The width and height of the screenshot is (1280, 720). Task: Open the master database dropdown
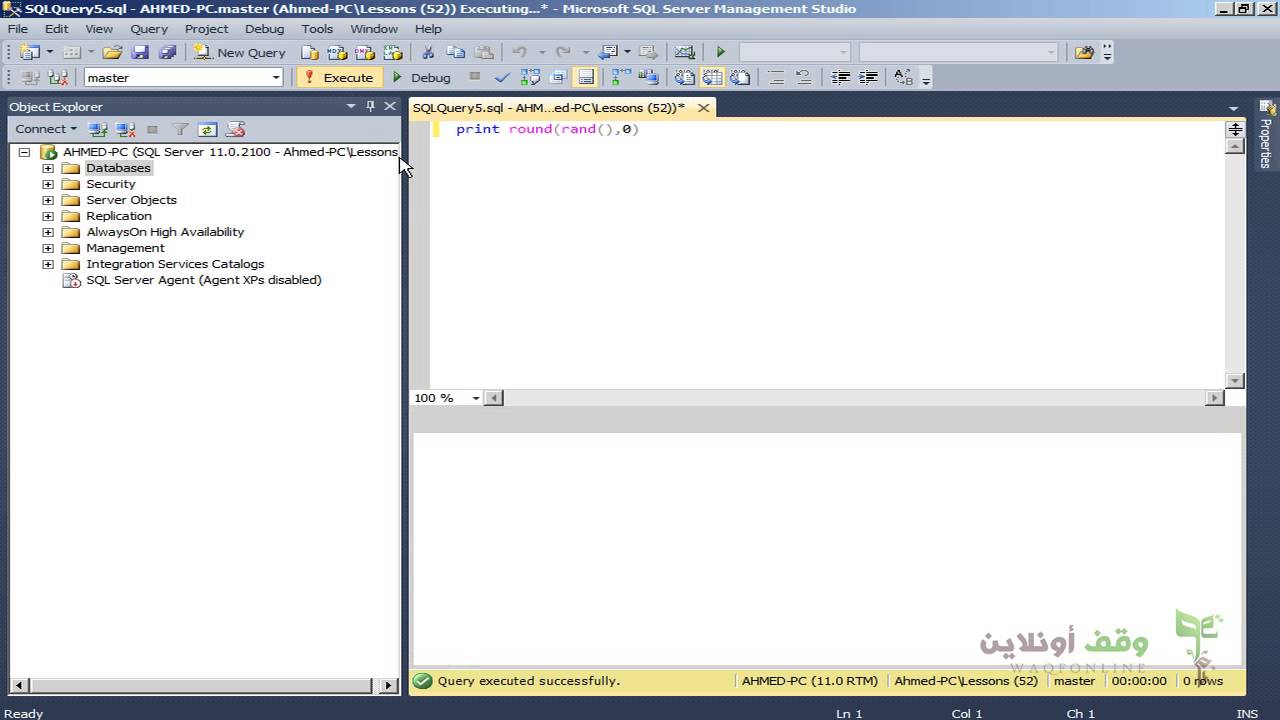pyautogui.click(x=276, y=77)
